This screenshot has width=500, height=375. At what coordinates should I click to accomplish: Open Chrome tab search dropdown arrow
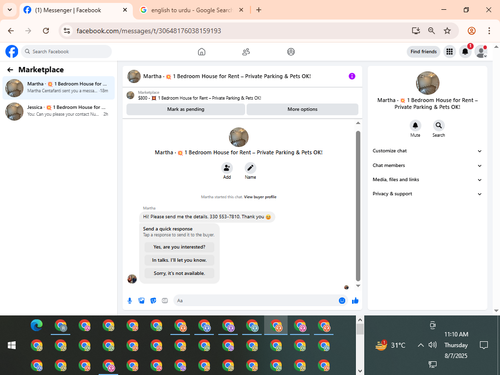[10, 10]
